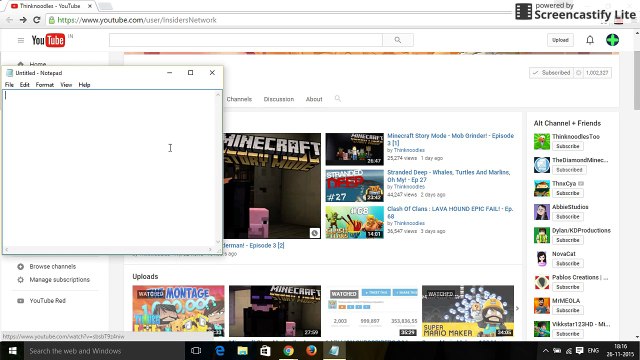Search within the channel using magnifier icon
This screenshot has height=360, width=640.
click(338, 99)
